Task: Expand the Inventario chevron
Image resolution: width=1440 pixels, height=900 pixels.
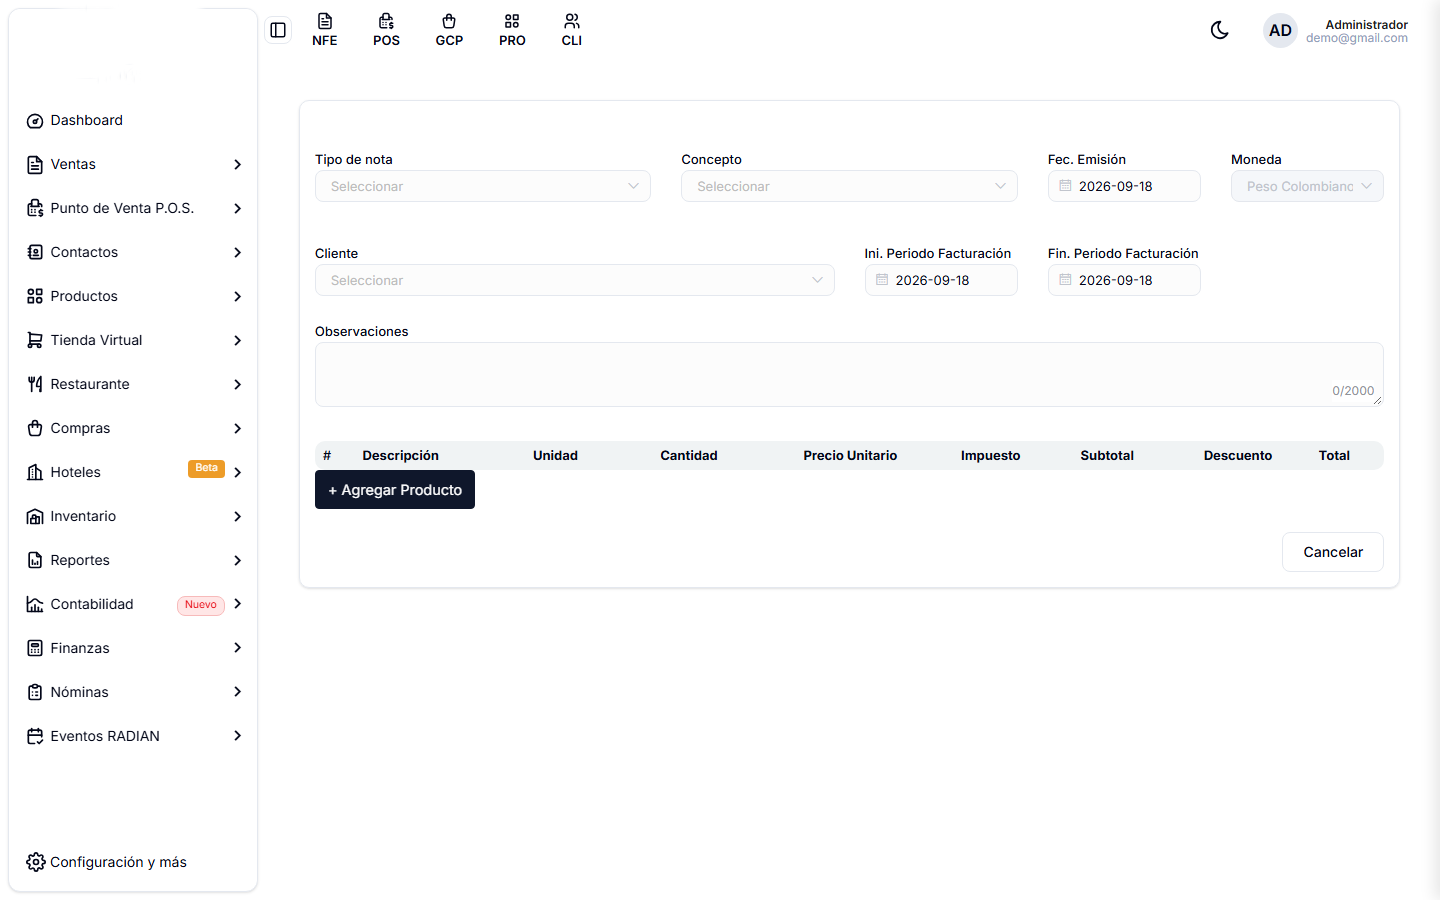Action: (237, 516)
